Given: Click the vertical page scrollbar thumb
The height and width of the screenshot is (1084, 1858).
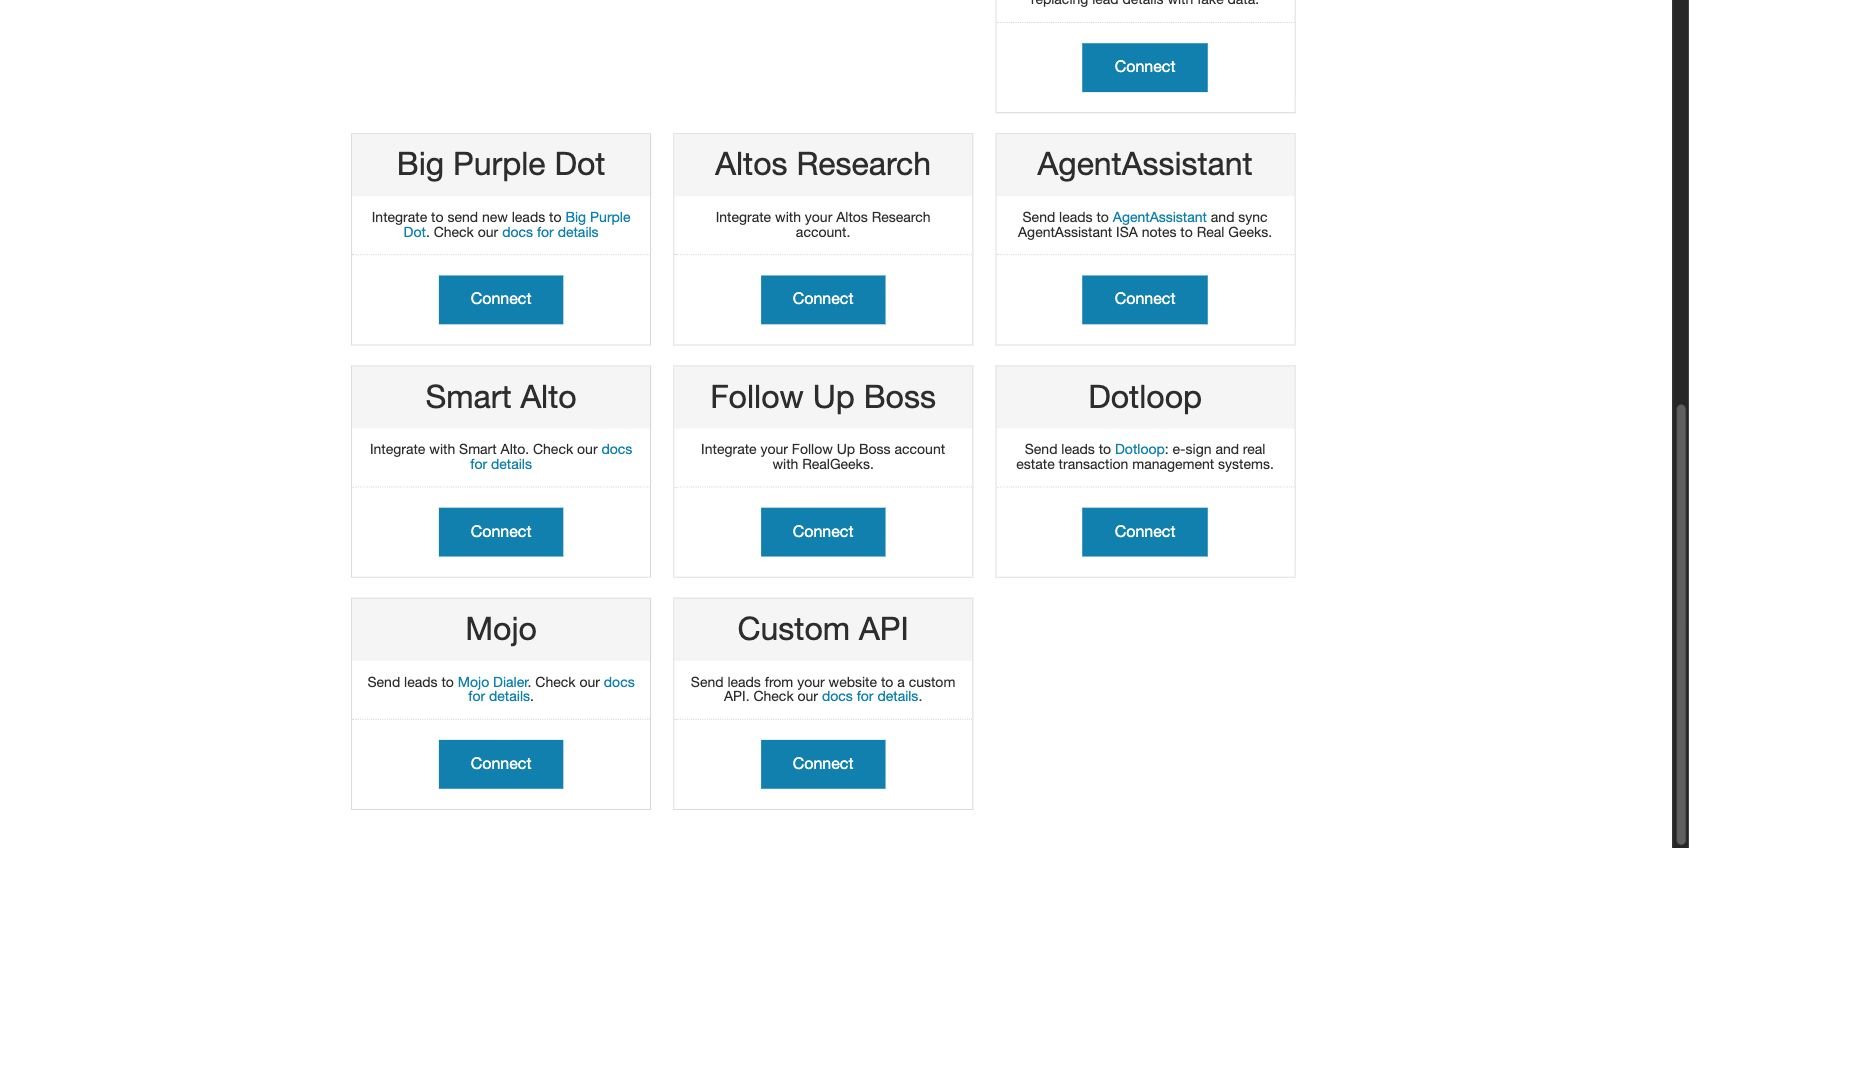Looking at the screenshot, I should coord(1681,625).
